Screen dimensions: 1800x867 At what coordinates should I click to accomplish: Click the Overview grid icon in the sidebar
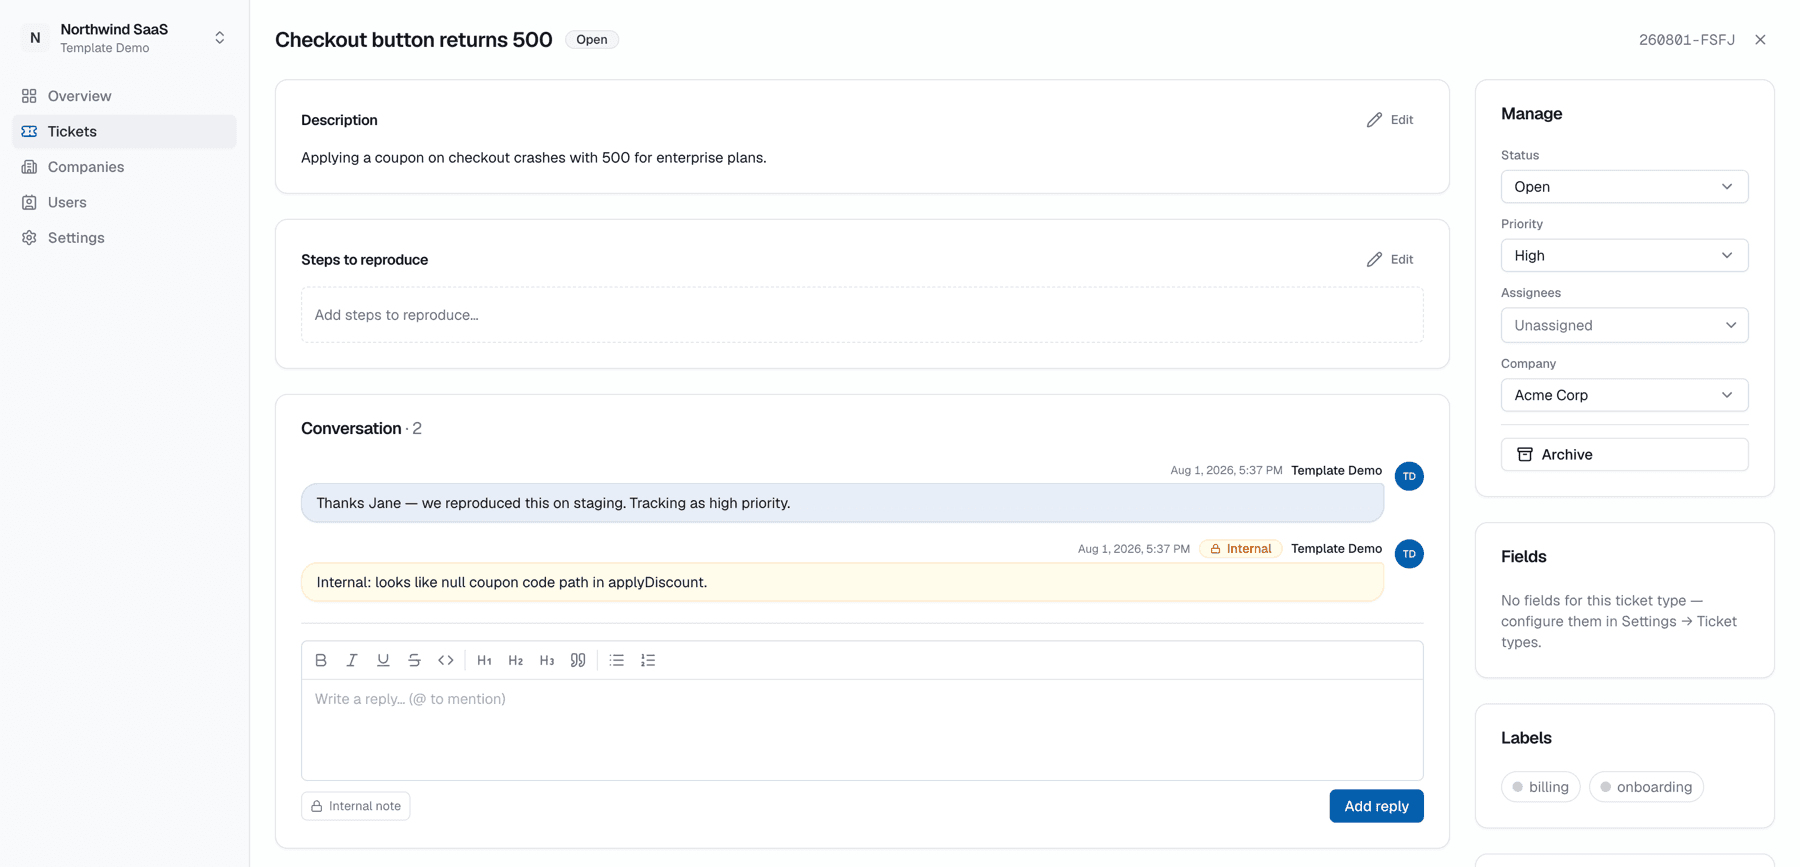(x=29, y=96)
